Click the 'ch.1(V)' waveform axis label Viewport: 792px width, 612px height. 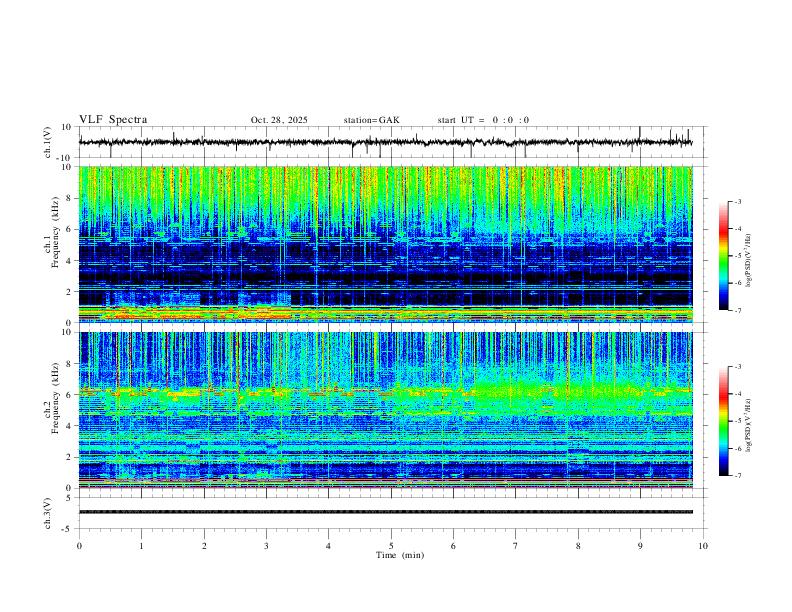click(48, 142)
